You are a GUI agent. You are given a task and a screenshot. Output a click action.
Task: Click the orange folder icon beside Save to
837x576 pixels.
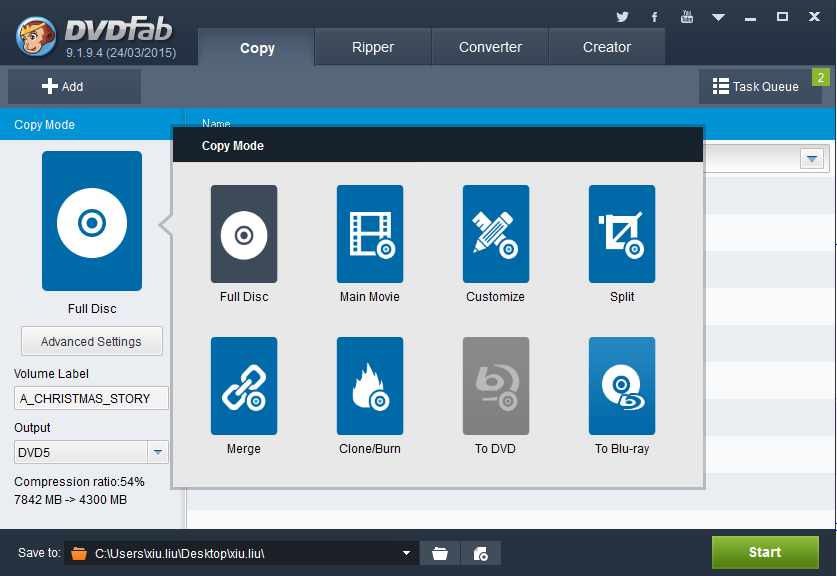coord(79,554)
